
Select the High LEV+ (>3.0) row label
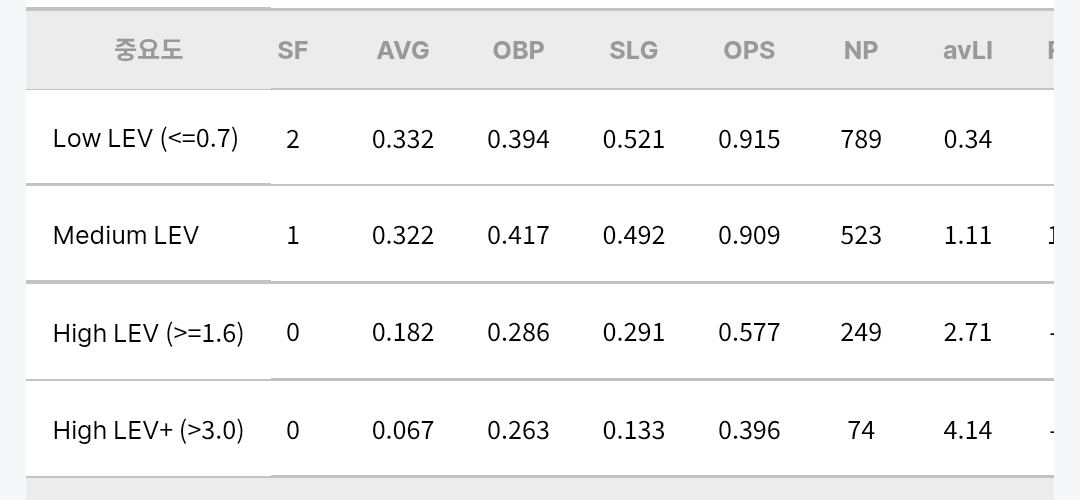pyautogui.click(x=148, y=430)
